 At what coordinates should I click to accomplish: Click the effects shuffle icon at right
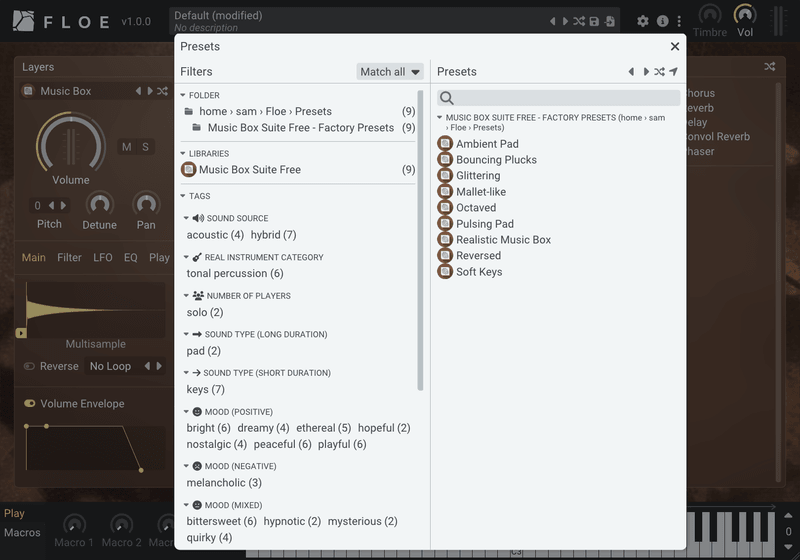[769, 66]
